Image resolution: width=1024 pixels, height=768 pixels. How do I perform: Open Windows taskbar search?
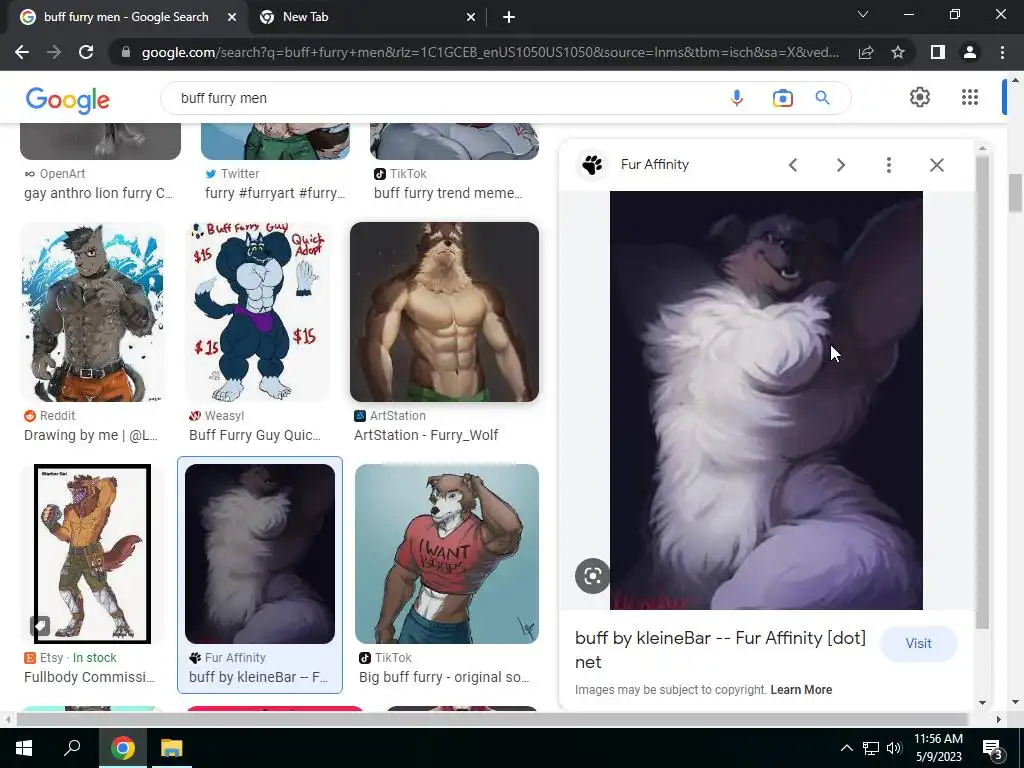pyautogui.click(x=72, y=748)
